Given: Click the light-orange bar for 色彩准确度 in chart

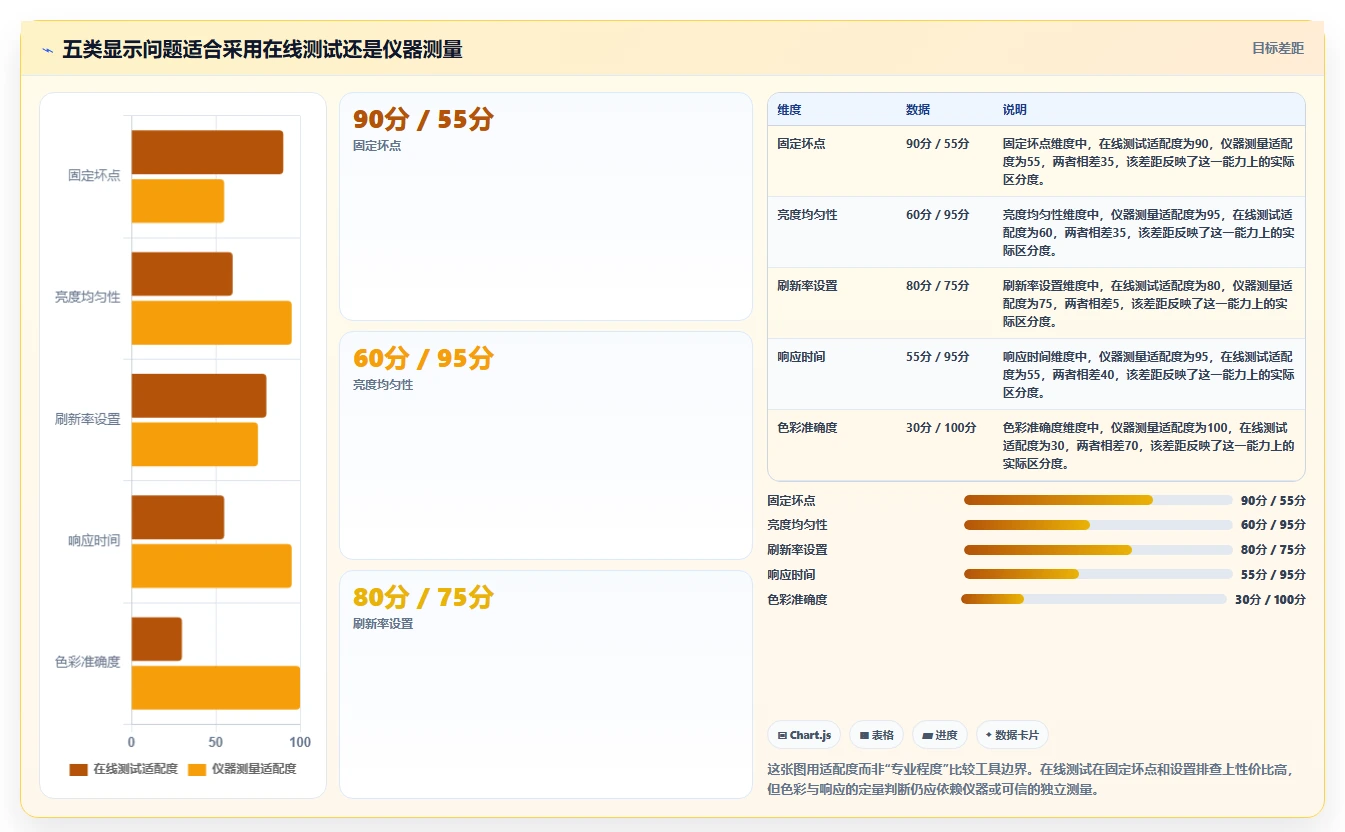Looking at the screenshot, I should click(216, 688).
